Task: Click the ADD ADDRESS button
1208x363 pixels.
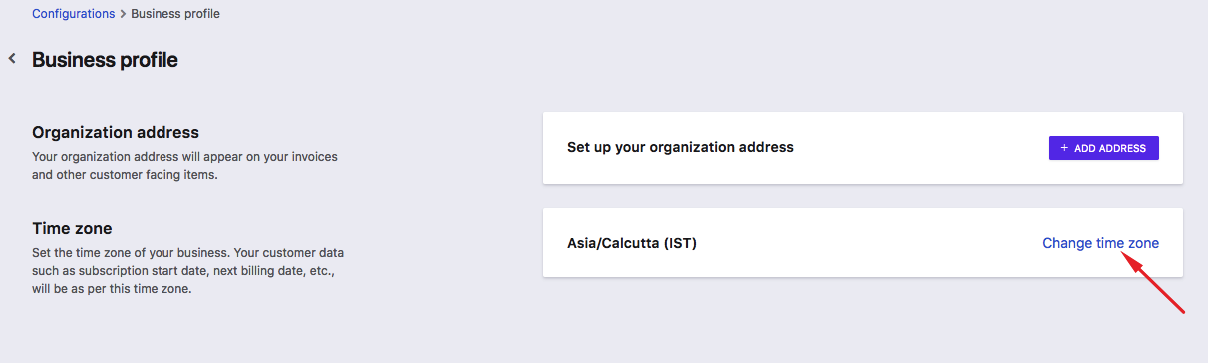Action: tap(1104, 148)
